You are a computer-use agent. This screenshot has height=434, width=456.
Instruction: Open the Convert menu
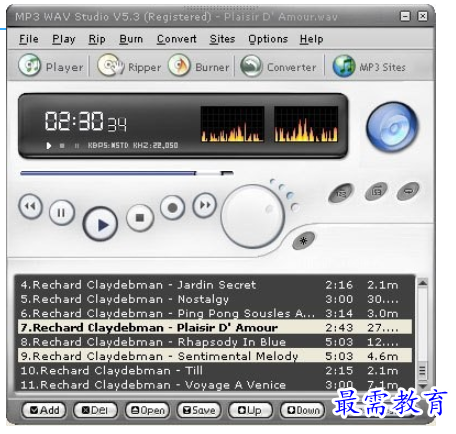(177, 39)
